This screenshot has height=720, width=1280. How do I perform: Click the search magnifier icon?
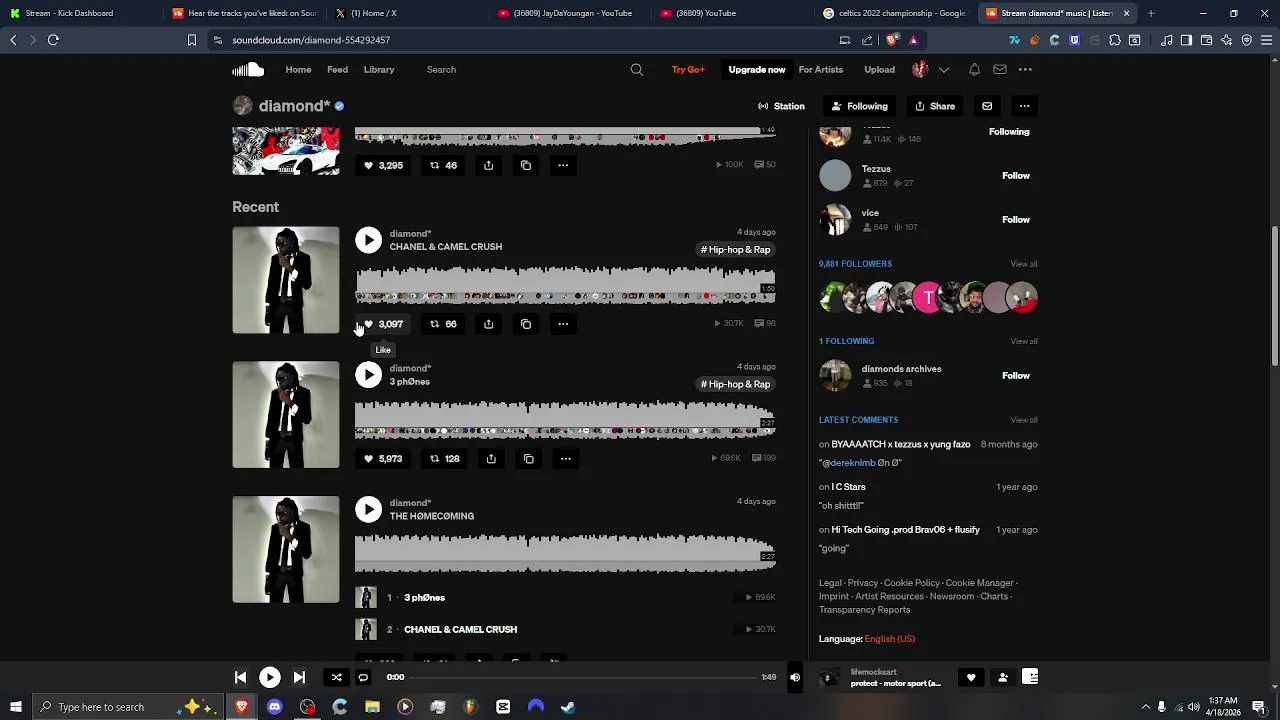(637, 70)
